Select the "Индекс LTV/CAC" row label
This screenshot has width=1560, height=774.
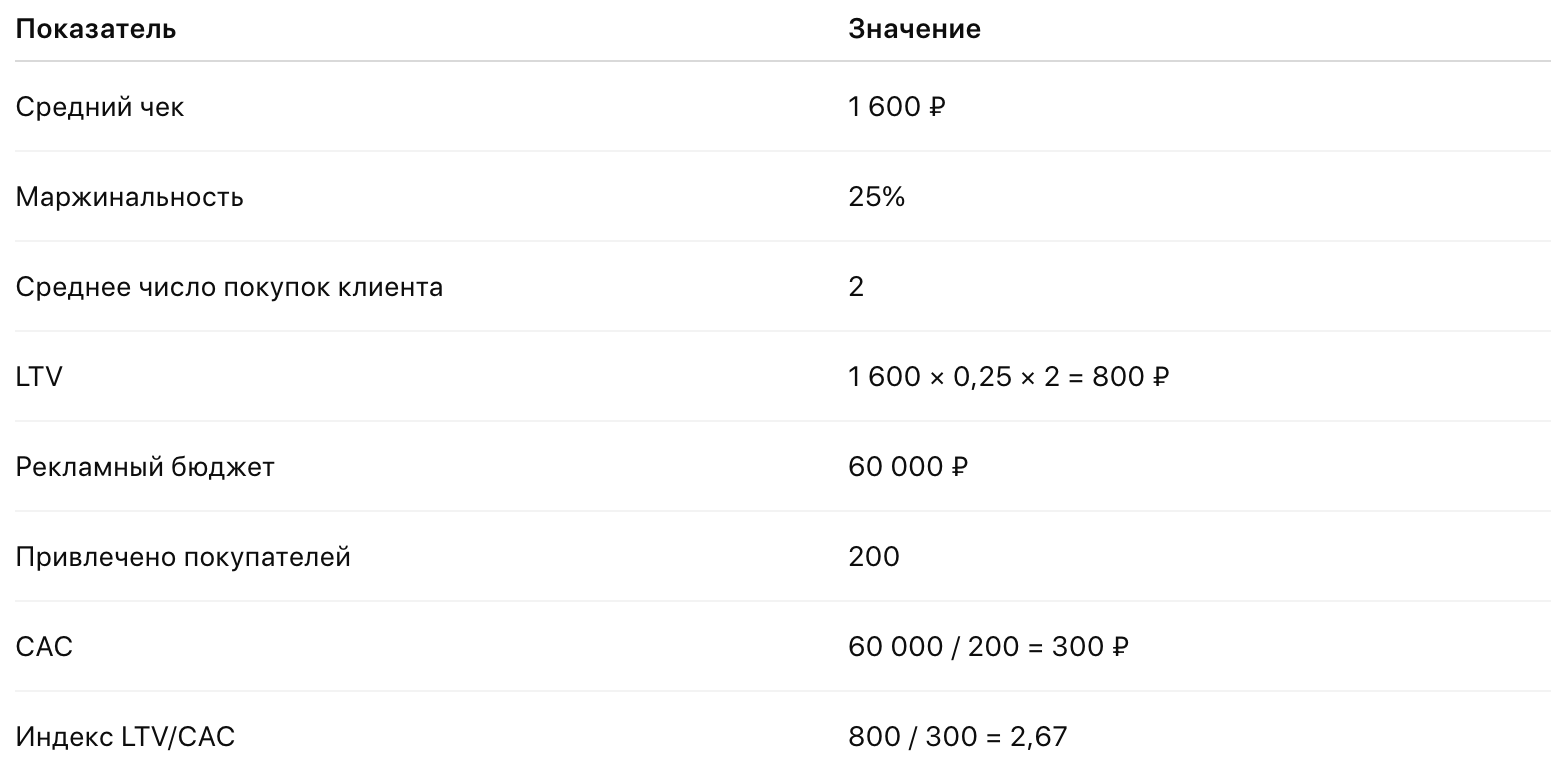pos(125,737)
